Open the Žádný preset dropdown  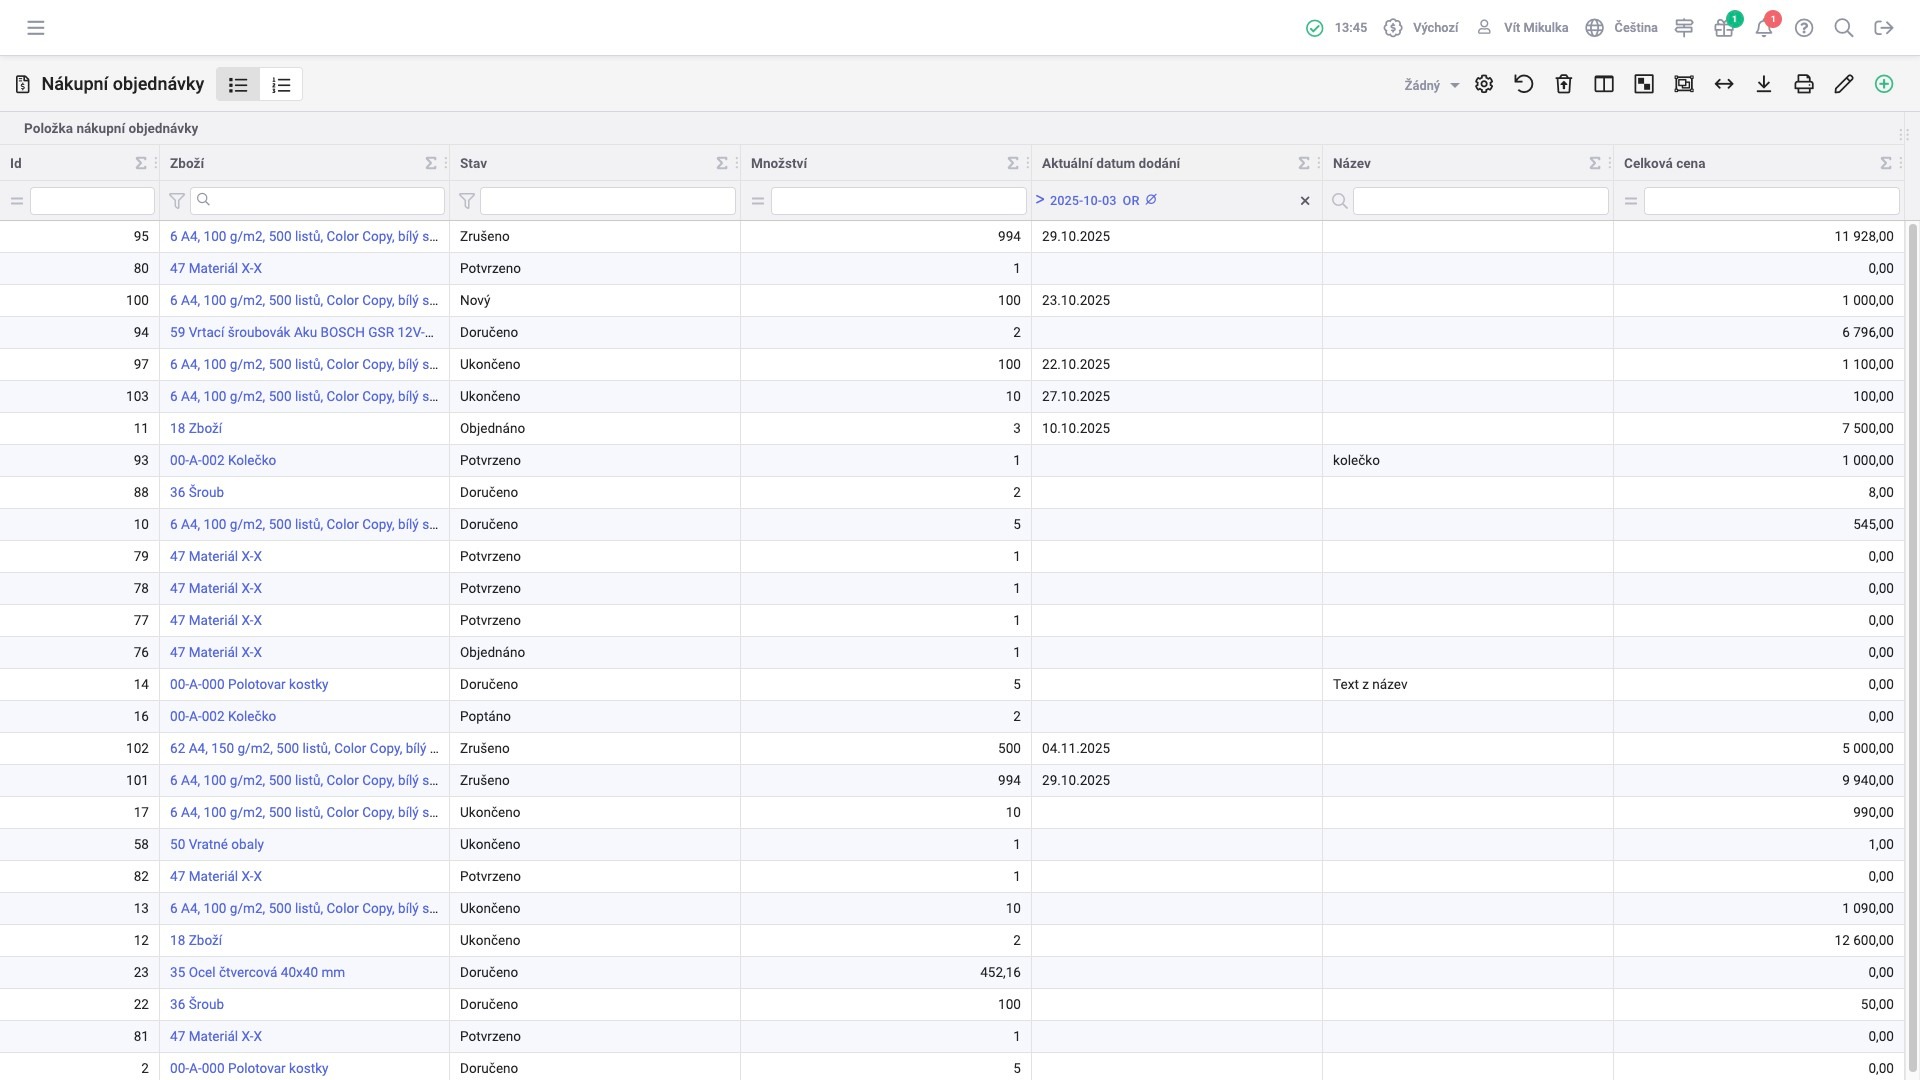pos(1431,86)
